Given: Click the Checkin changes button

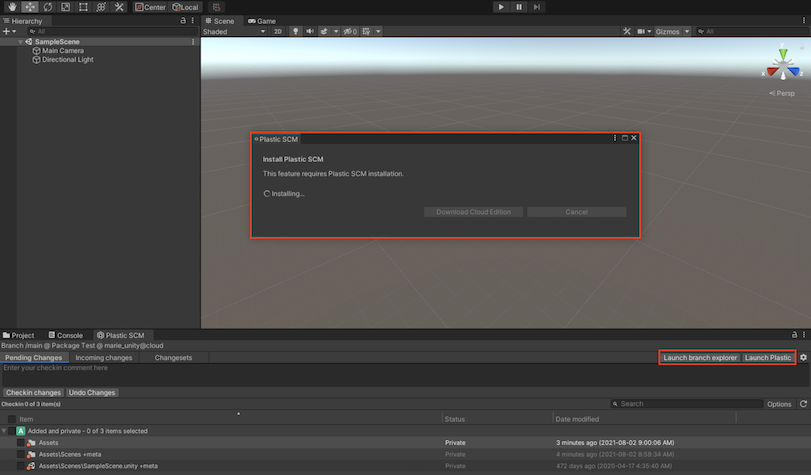Looking at the screenshot, I should click(33, 393).
